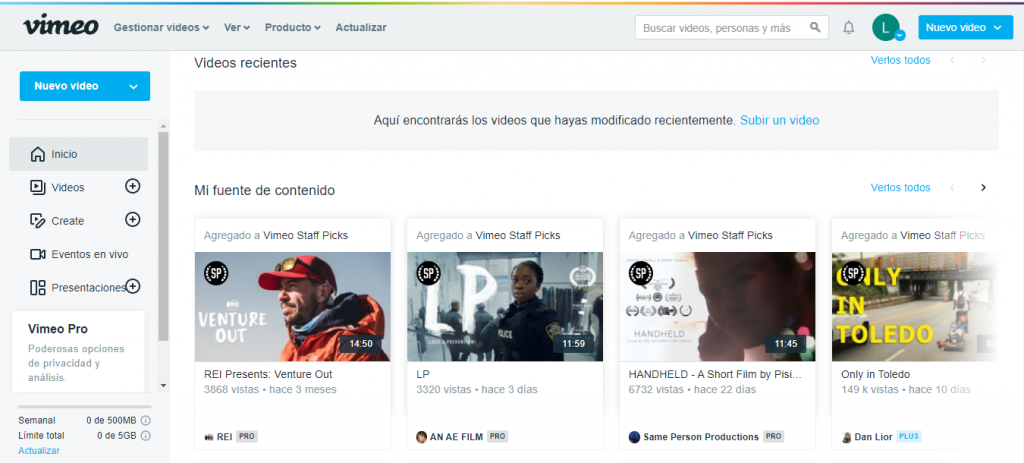
Task: Click the sidebar scrollbar down arrow
Action: tap(163, 386)
